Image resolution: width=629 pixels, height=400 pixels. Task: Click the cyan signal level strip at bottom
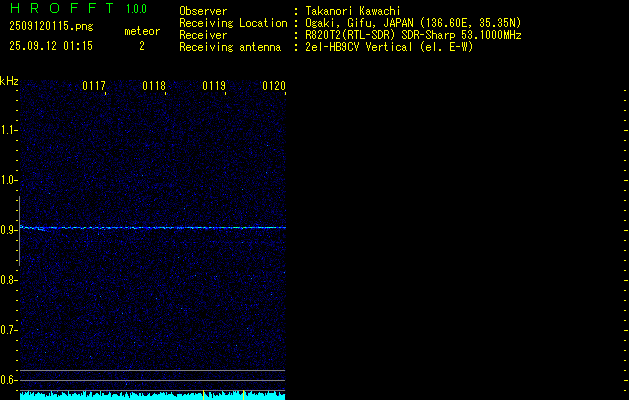click(x=152, y=396)
